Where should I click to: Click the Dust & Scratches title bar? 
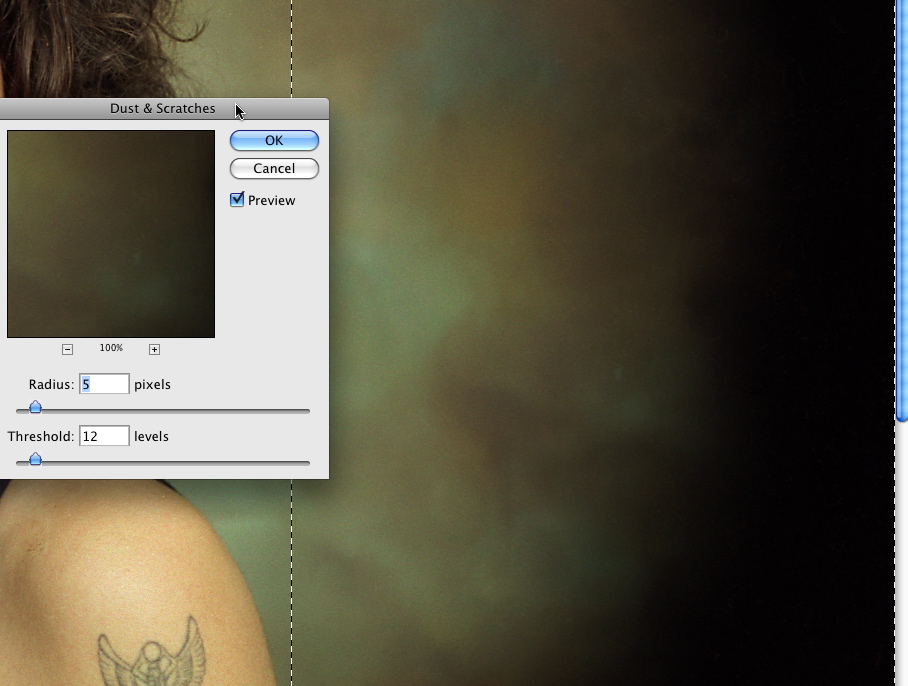click(x=163, y=108)
